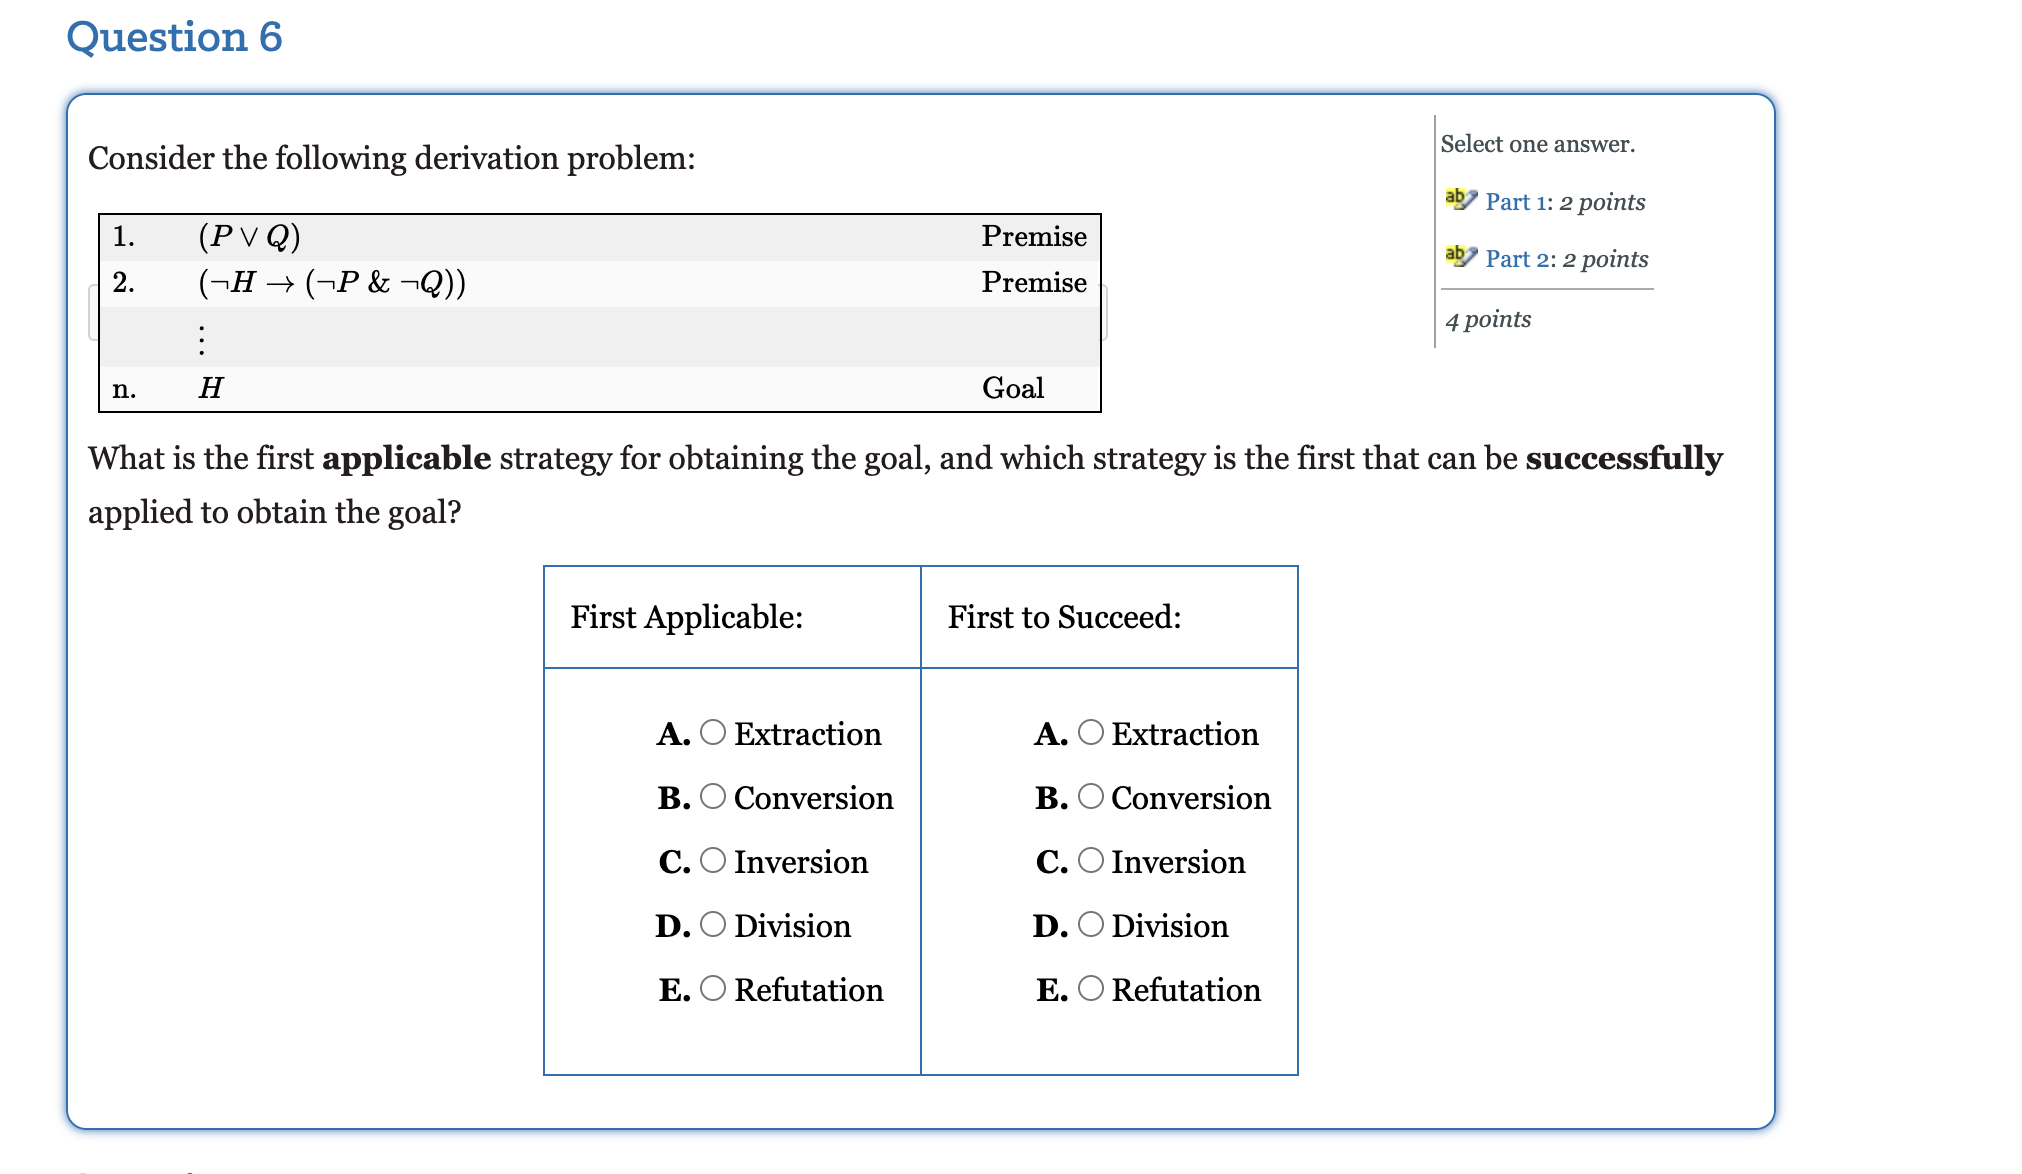Click the edit icon beside Part 1
The height and width of the screenshot is (1174, 2022).
click(x=1459, y=198)
